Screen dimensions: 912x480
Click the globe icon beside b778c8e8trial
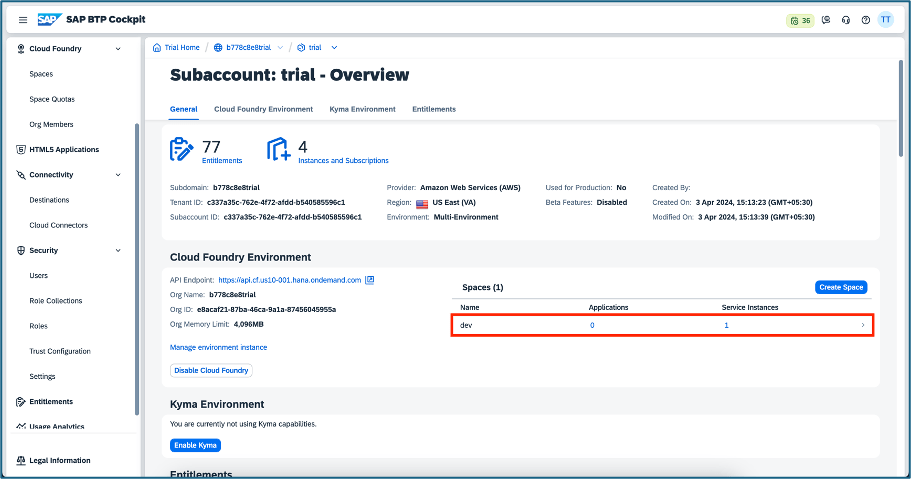pyautogui.click(x=218, y=48)
